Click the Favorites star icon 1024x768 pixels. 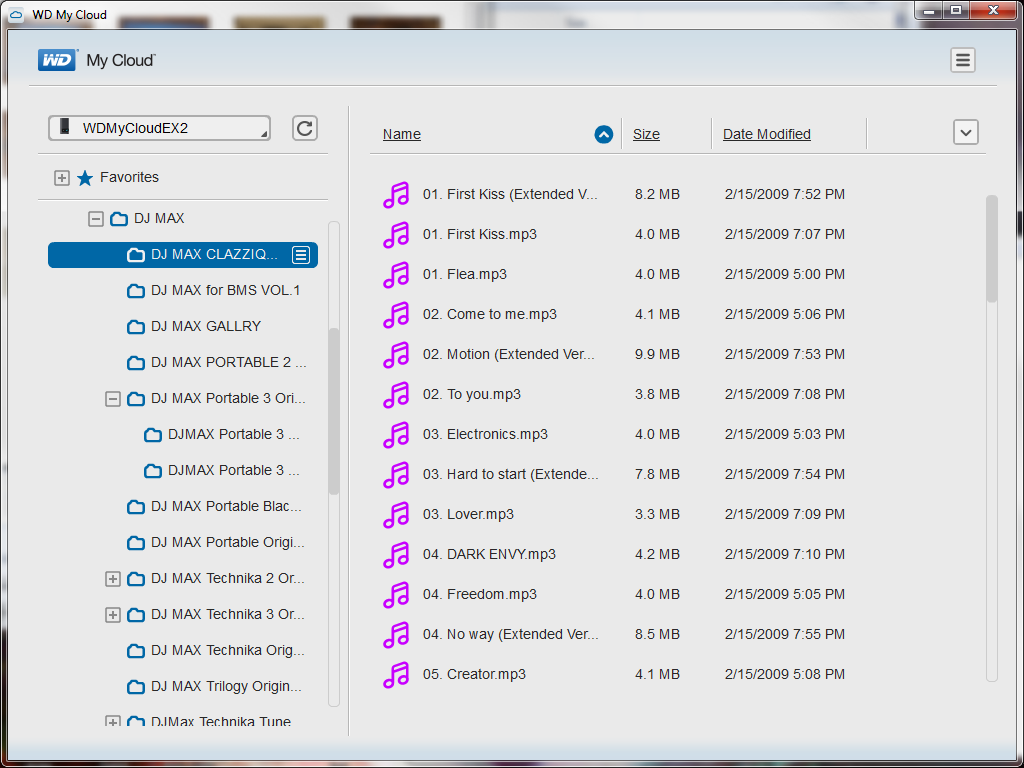tap(85, 178)
